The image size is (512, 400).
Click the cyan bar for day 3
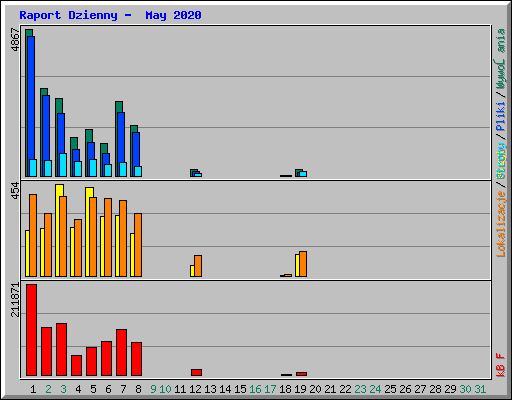[x=63, y=165]
